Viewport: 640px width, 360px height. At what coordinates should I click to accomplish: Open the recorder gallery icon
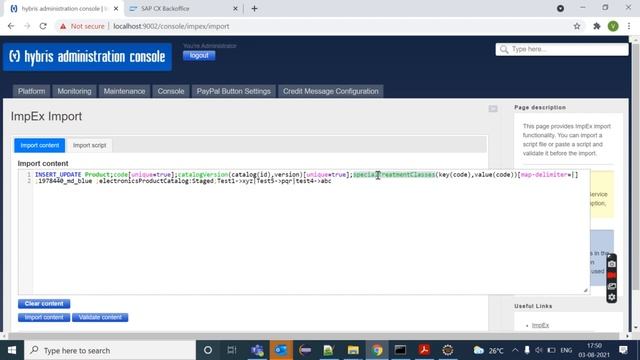pos(611,287)
